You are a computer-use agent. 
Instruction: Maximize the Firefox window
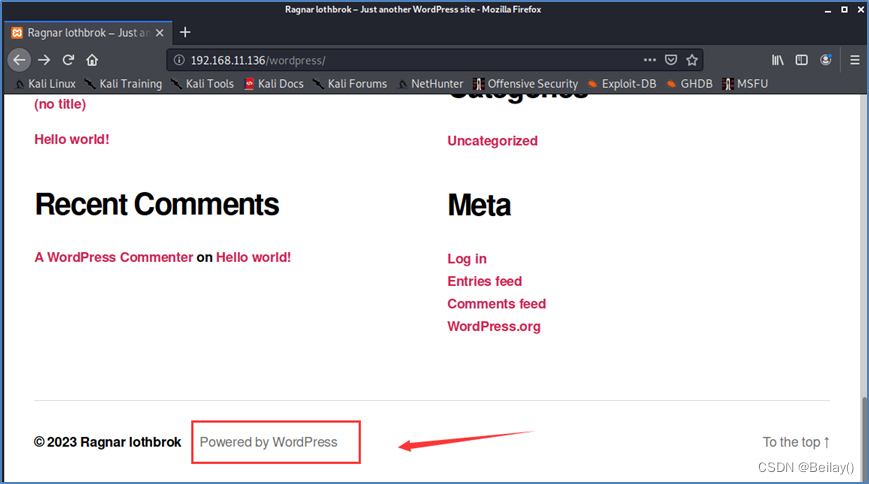(x=844, y=9)
